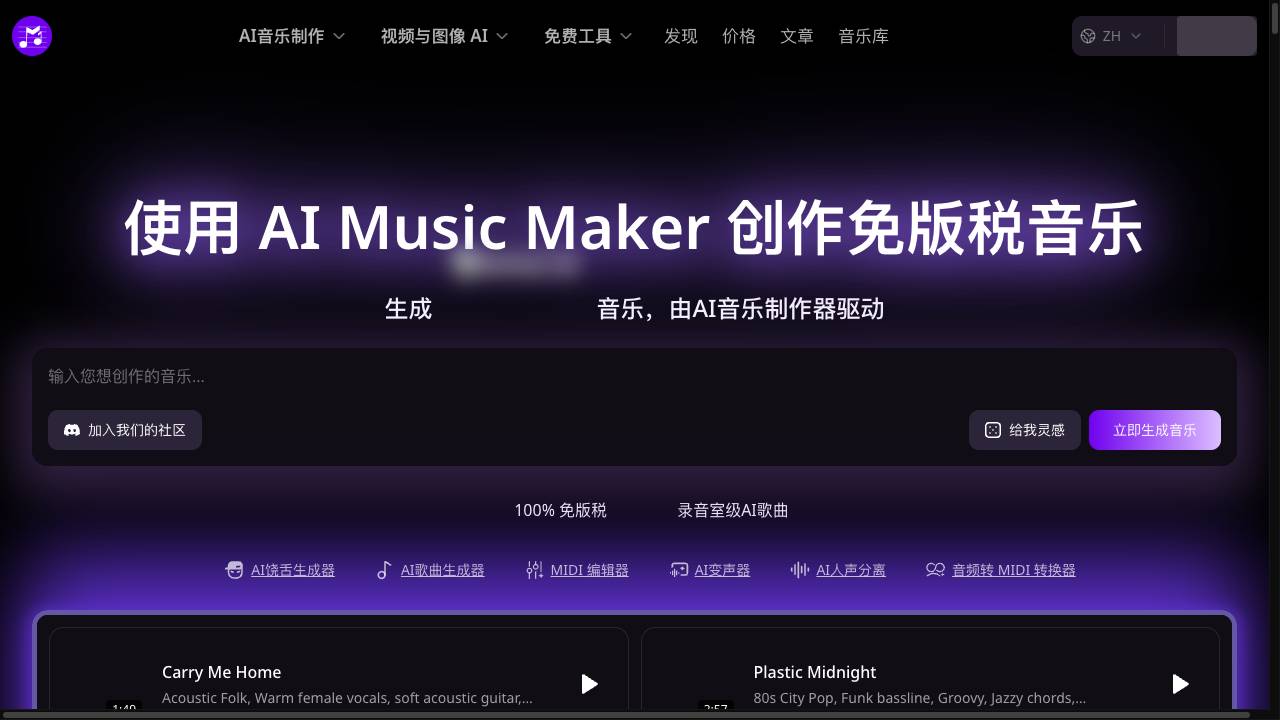The width and height of the screenshot is (1280, 720).
Task: Open the 价格 pricing page
Action: tap(739, 36)
